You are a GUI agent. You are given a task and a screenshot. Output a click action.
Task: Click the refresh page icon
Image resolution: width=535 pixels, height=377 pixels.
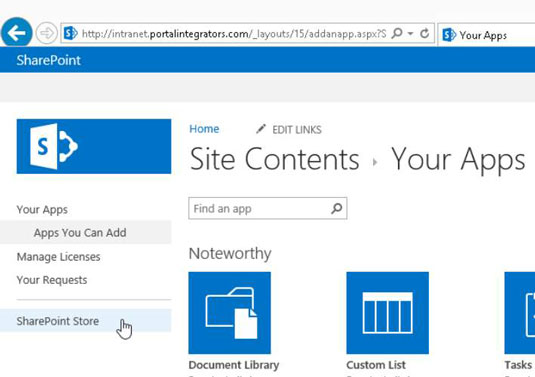(424, 33)
